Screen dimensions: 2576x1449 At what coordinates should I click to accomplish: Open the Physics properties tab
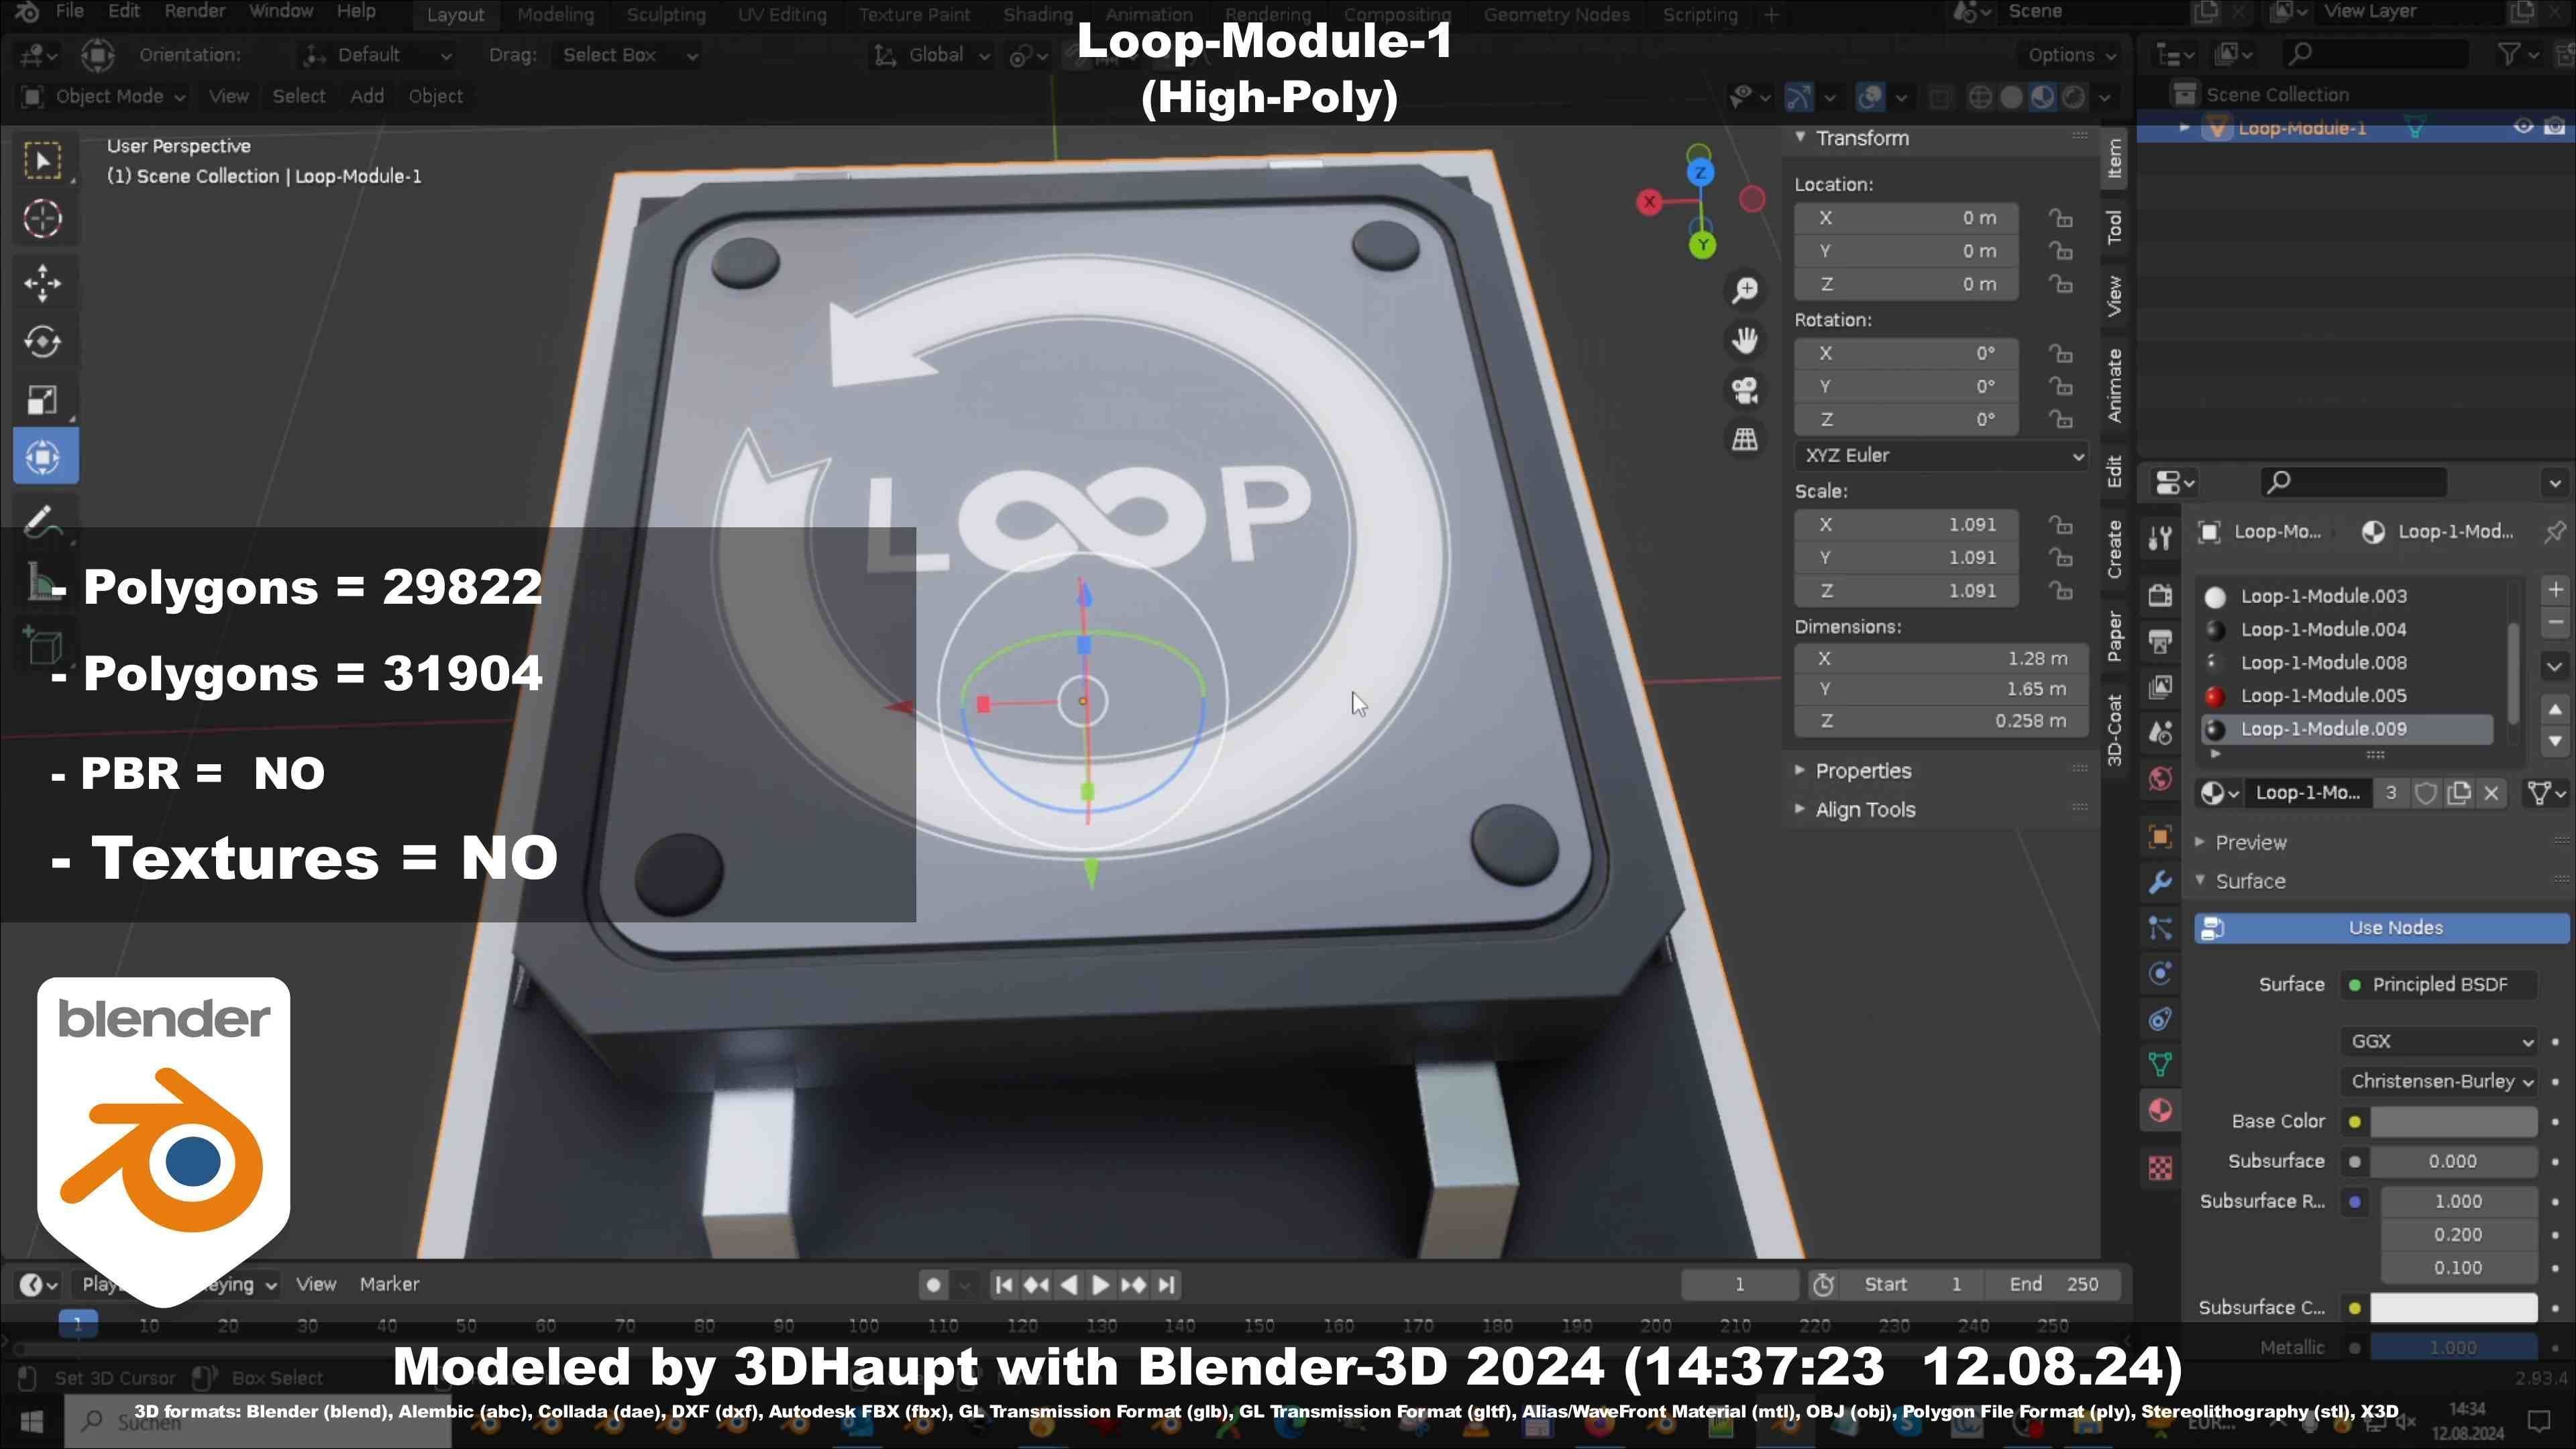(2160, 974)
